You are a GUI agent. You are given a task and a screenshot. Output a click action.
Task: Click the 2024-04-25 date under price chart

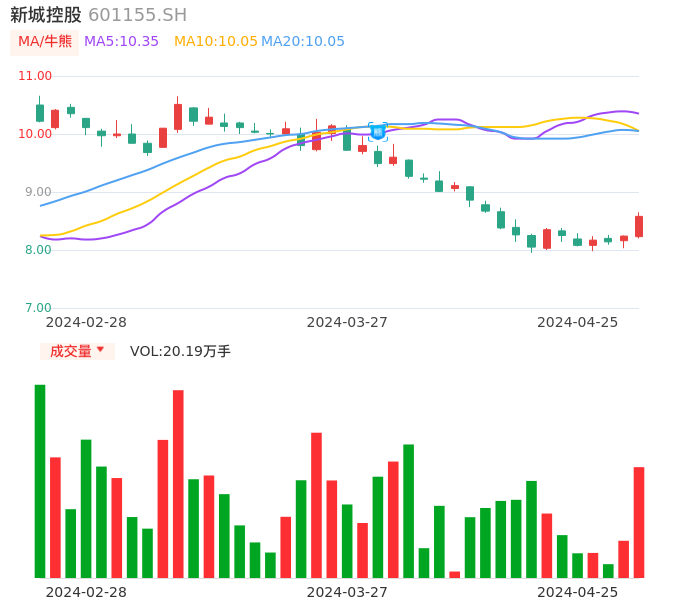(x=578, y=322)
